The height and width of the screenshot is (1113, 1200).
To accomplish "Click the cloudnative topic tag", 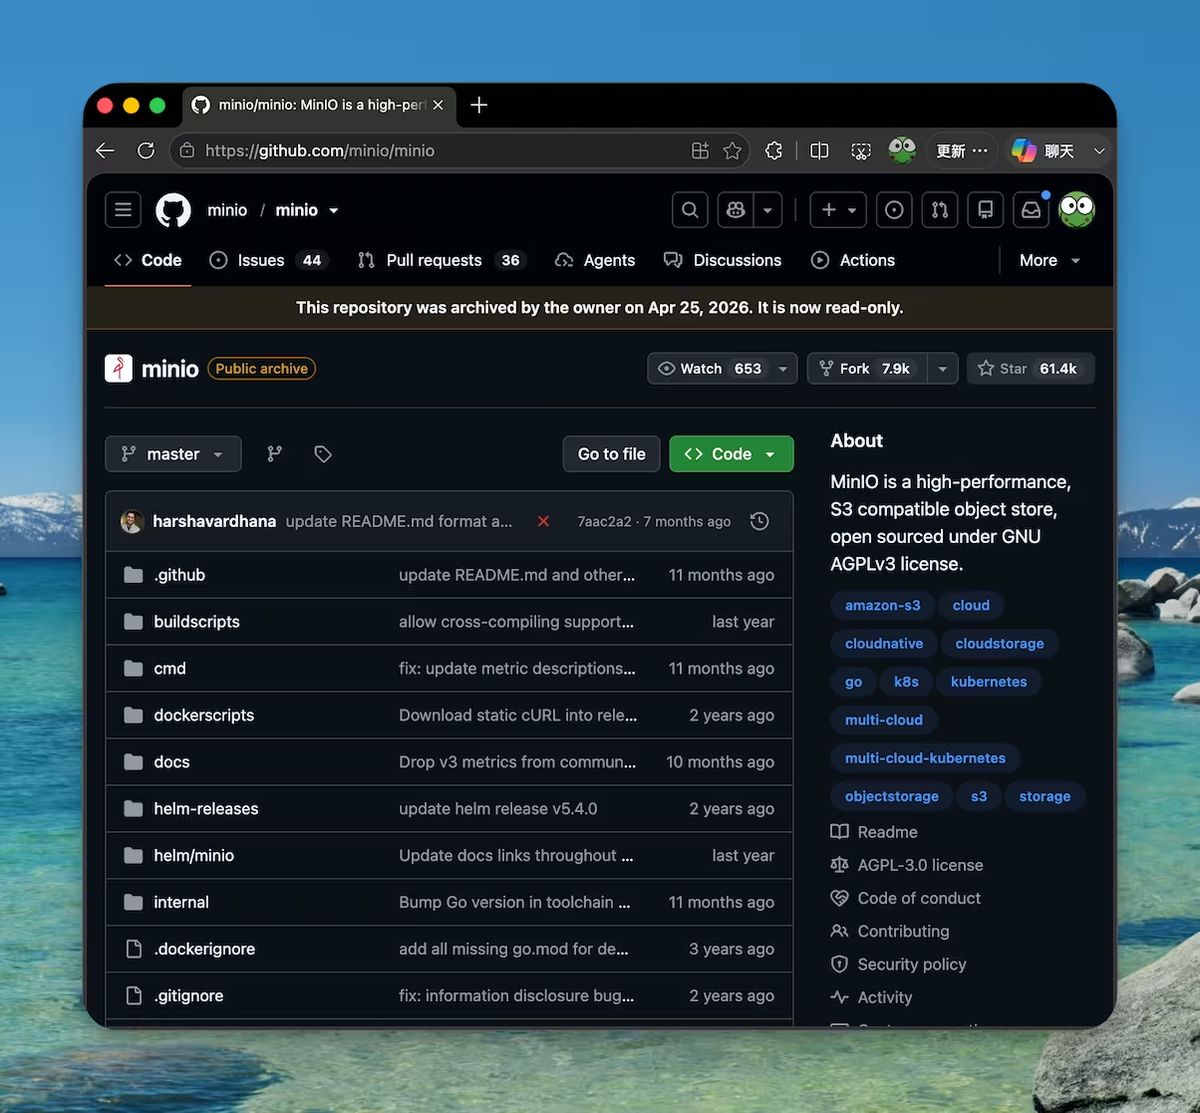I will pyautogui.click(x=884, y=643).
